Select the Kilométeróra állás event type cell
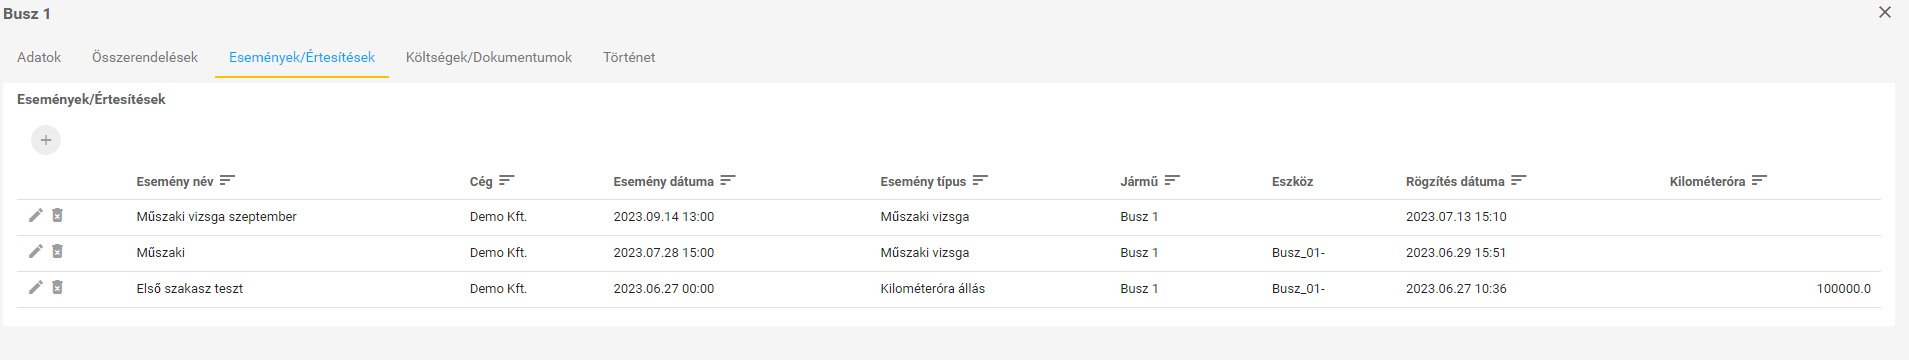Screen dimensions: 1909x360 (933, 289)
